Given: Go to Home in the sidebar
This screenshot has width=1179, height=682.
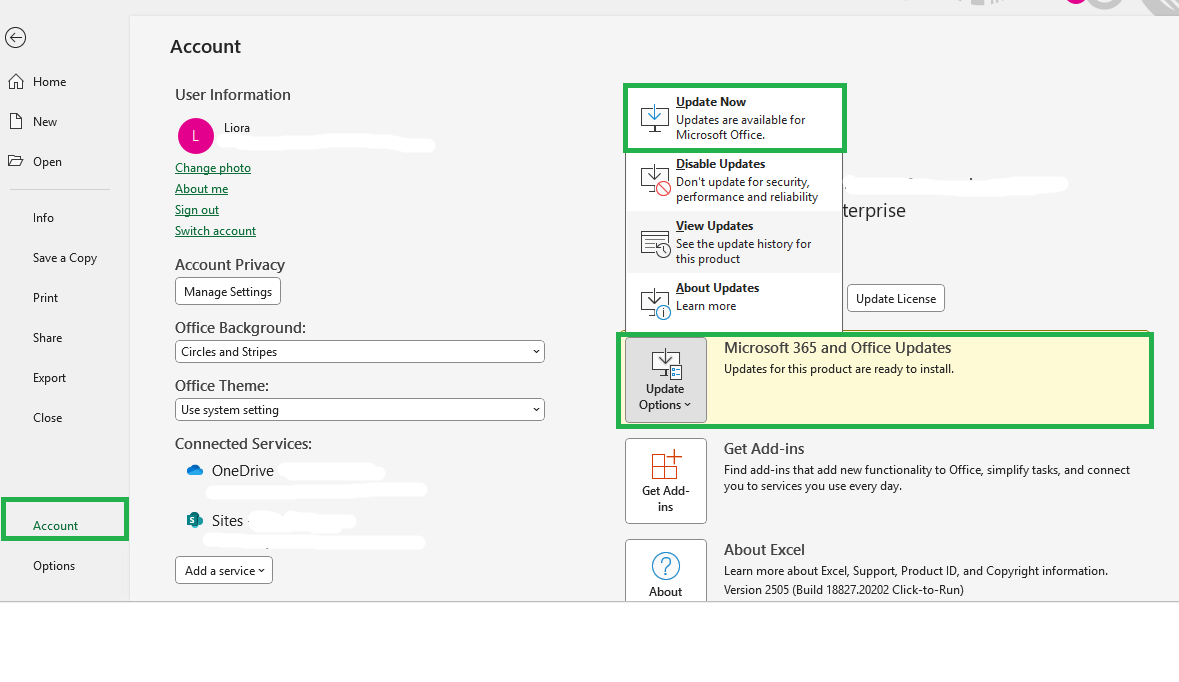Looking at the screenshot, I should click(50, 82).
